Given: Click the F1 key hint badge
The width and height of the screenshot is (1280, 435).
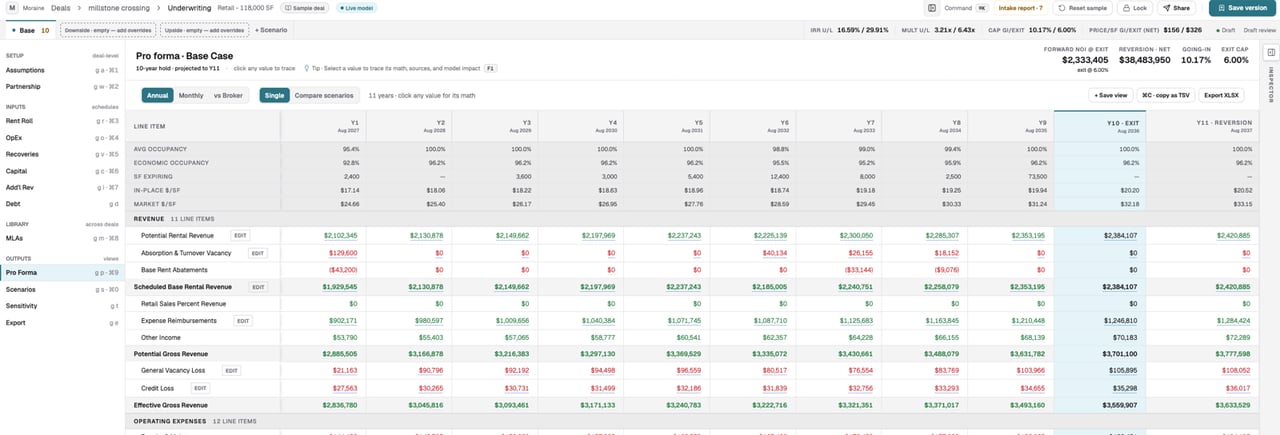Looking at the screenshot, I should point(490,69).
